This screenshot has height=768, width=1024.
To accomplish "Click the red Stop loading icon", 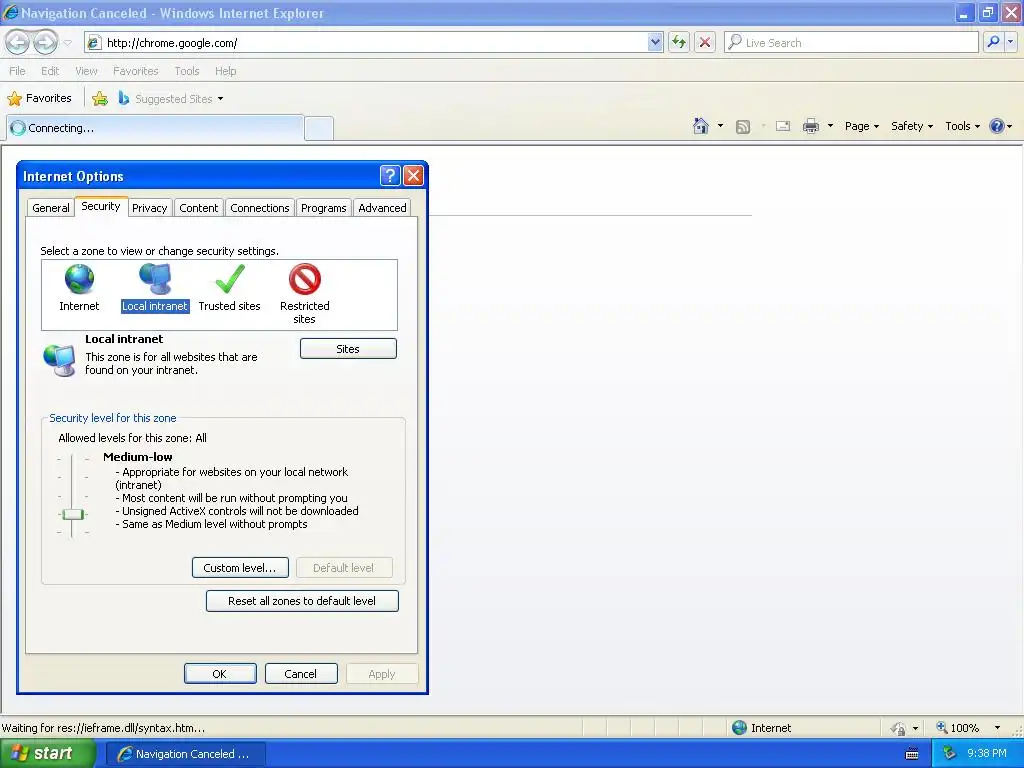I will [705, 42].
